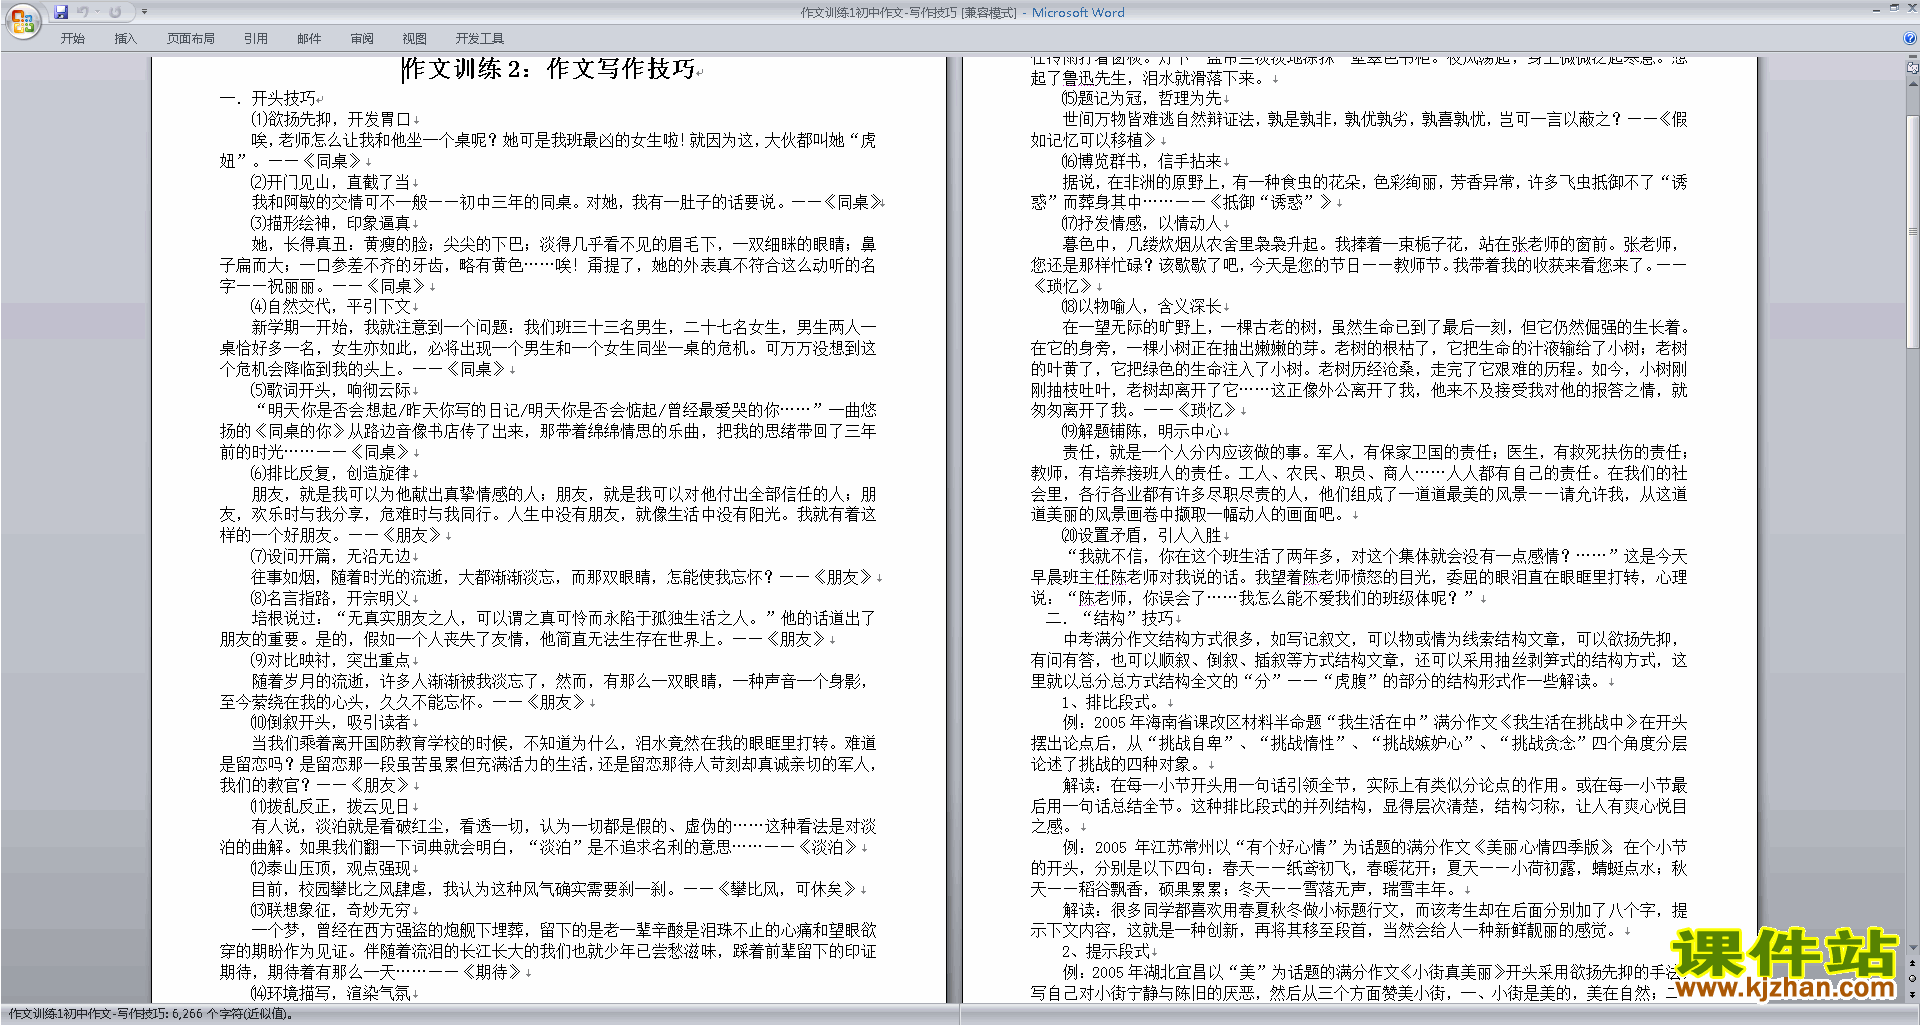
Task: Click line ⒄抒发情感，以情动人
Action: click(x=1142, y=223)
